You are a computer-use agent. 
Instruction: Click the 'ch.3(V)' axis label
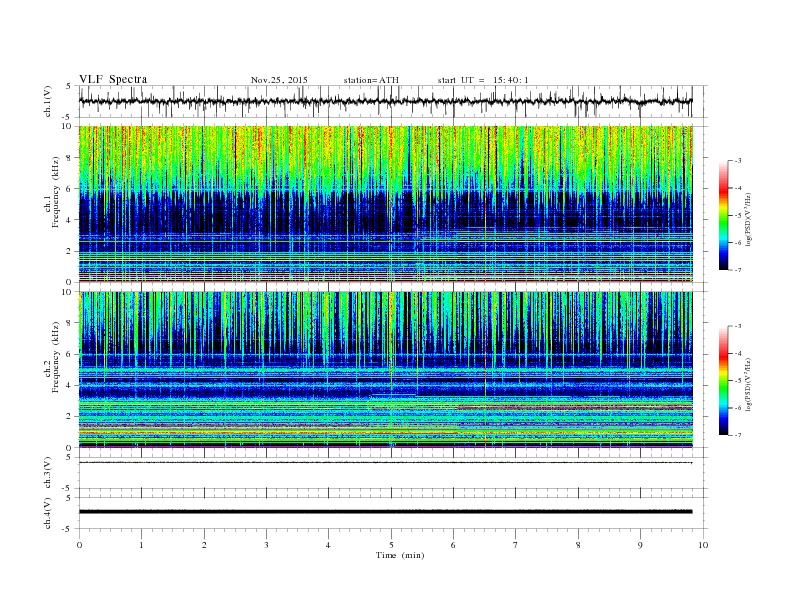(48, 473)
